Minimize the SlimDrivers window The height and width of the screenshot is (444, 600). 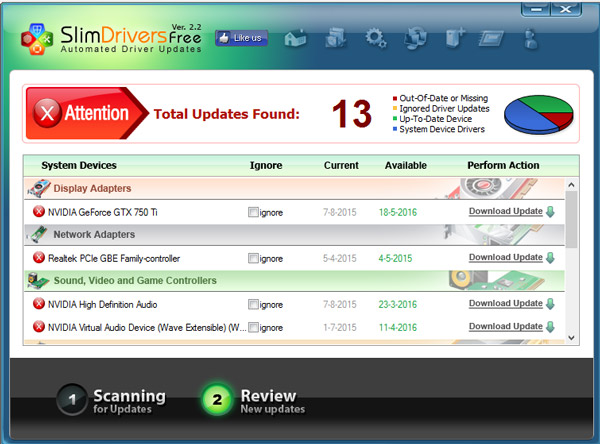pos(536,9)
